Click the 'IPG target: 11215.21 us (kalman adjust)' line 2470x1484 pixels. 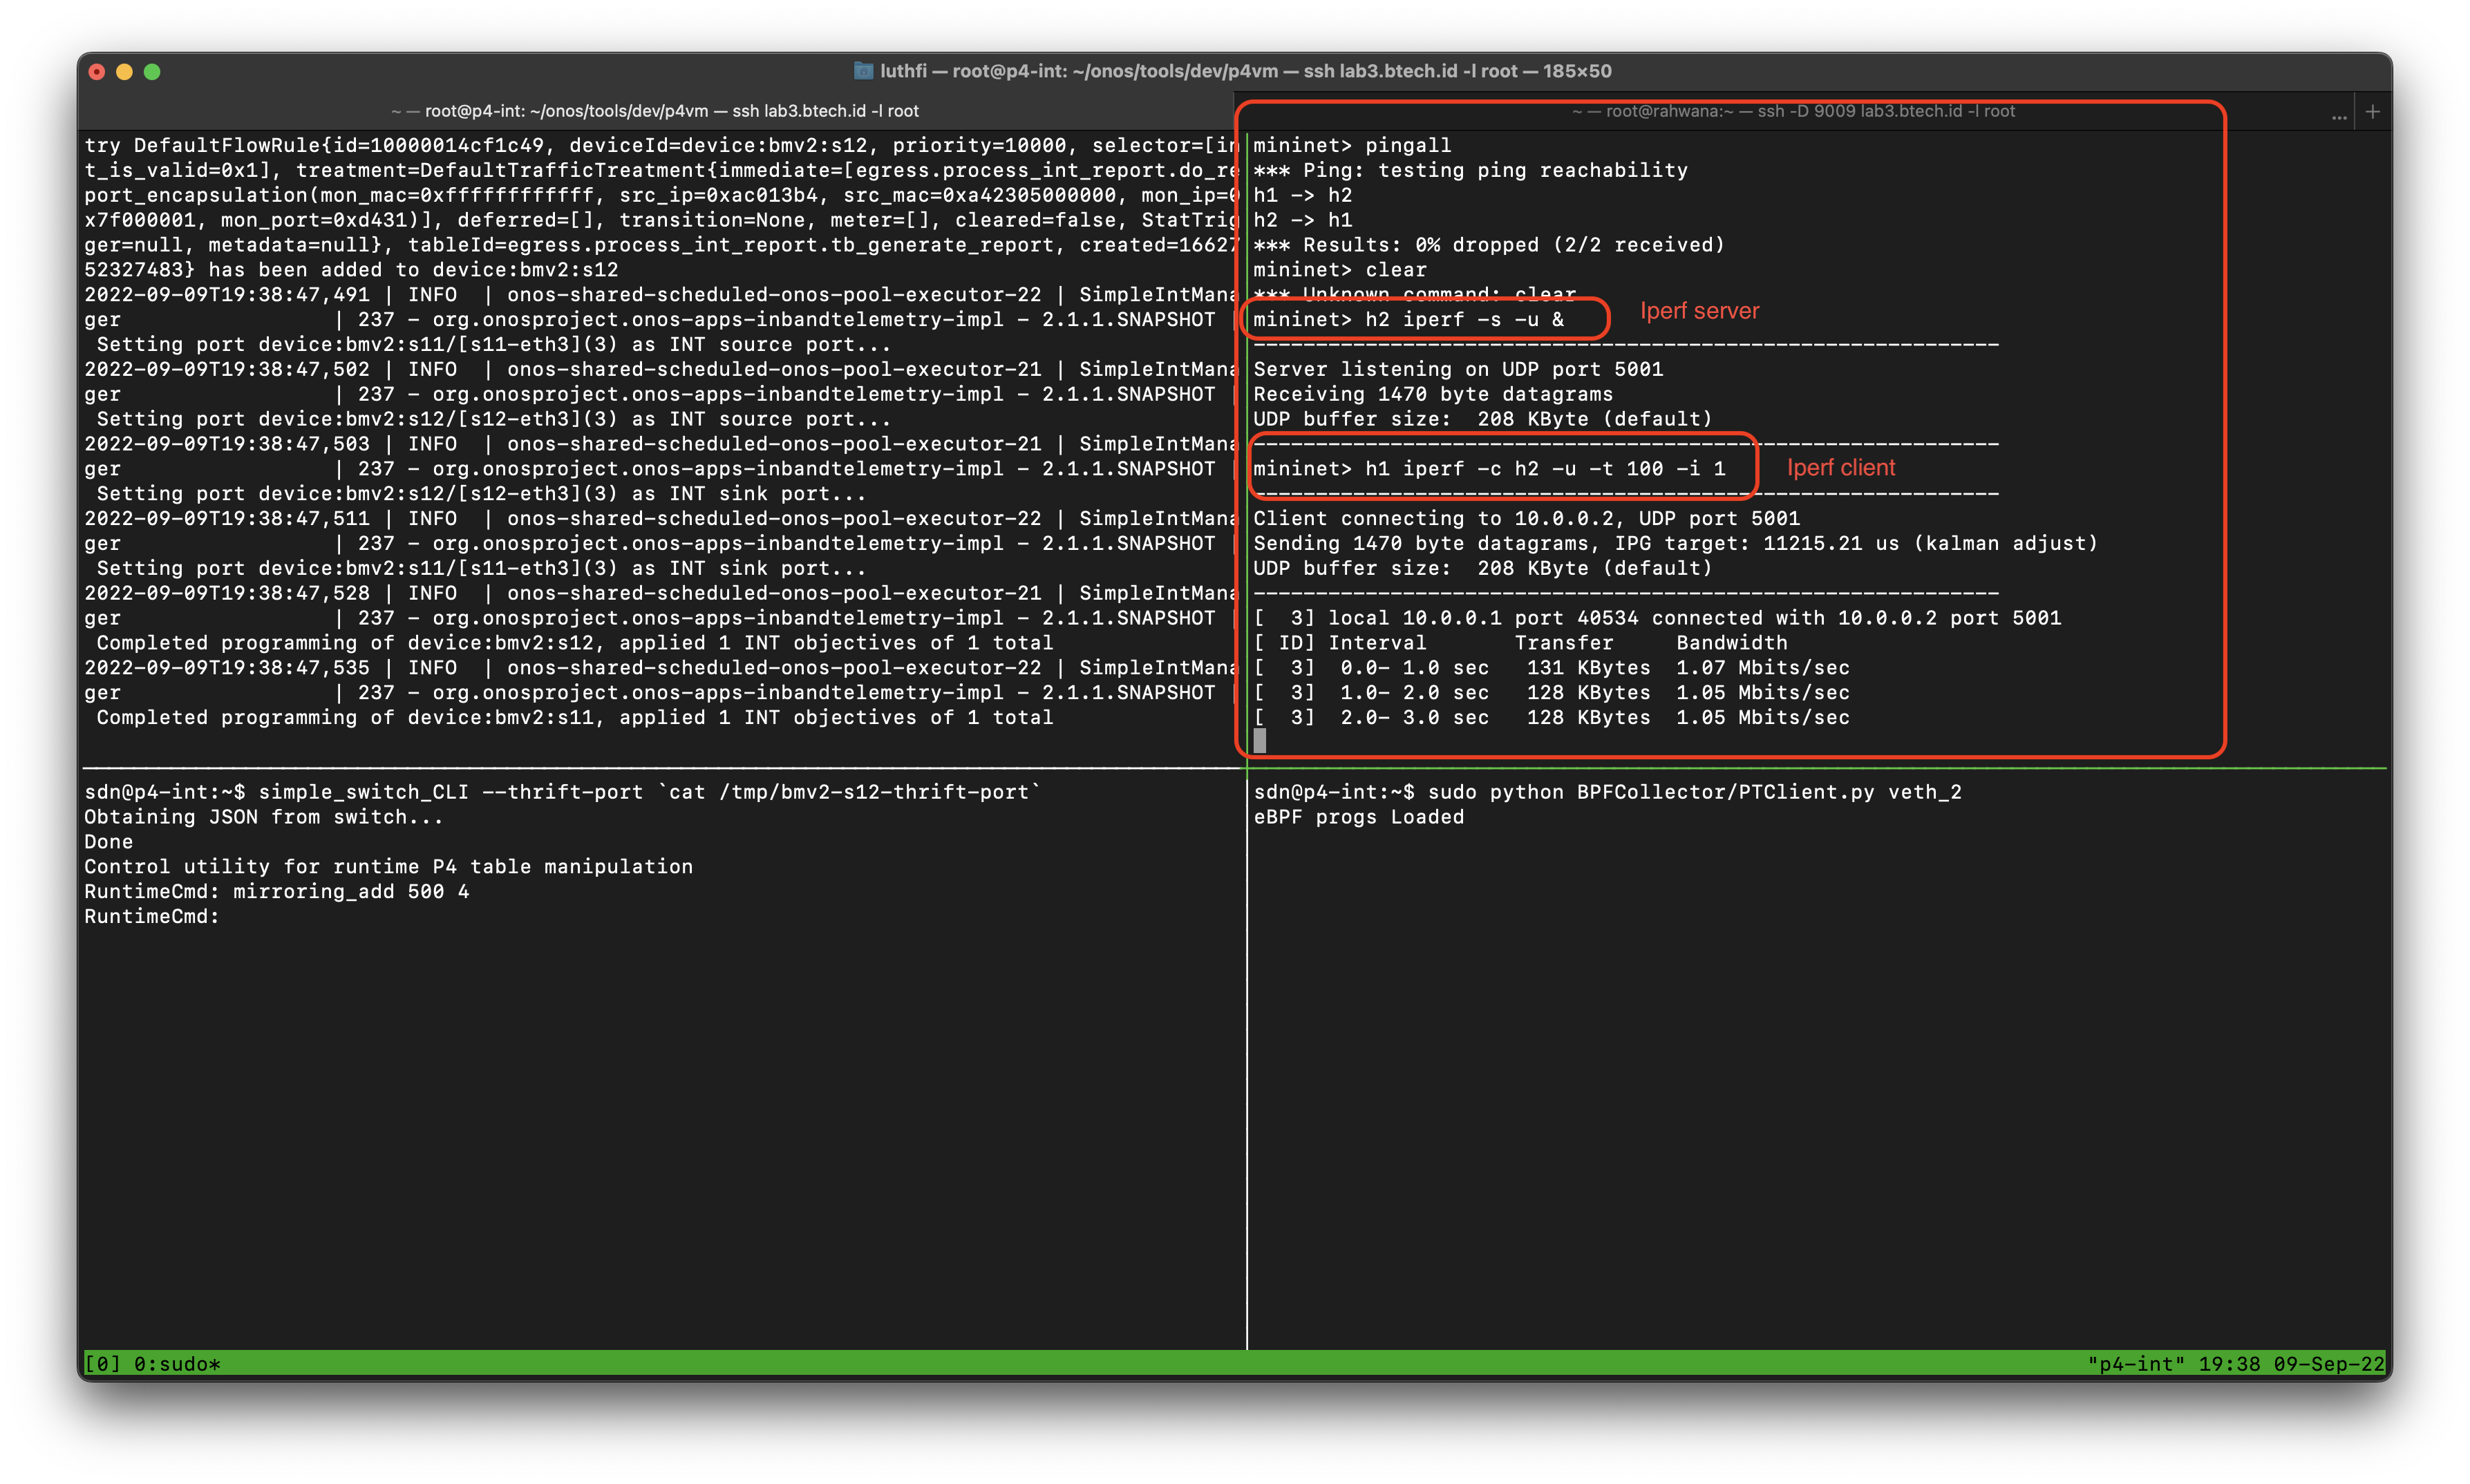pyautogui.click(x=1675, y=544)
